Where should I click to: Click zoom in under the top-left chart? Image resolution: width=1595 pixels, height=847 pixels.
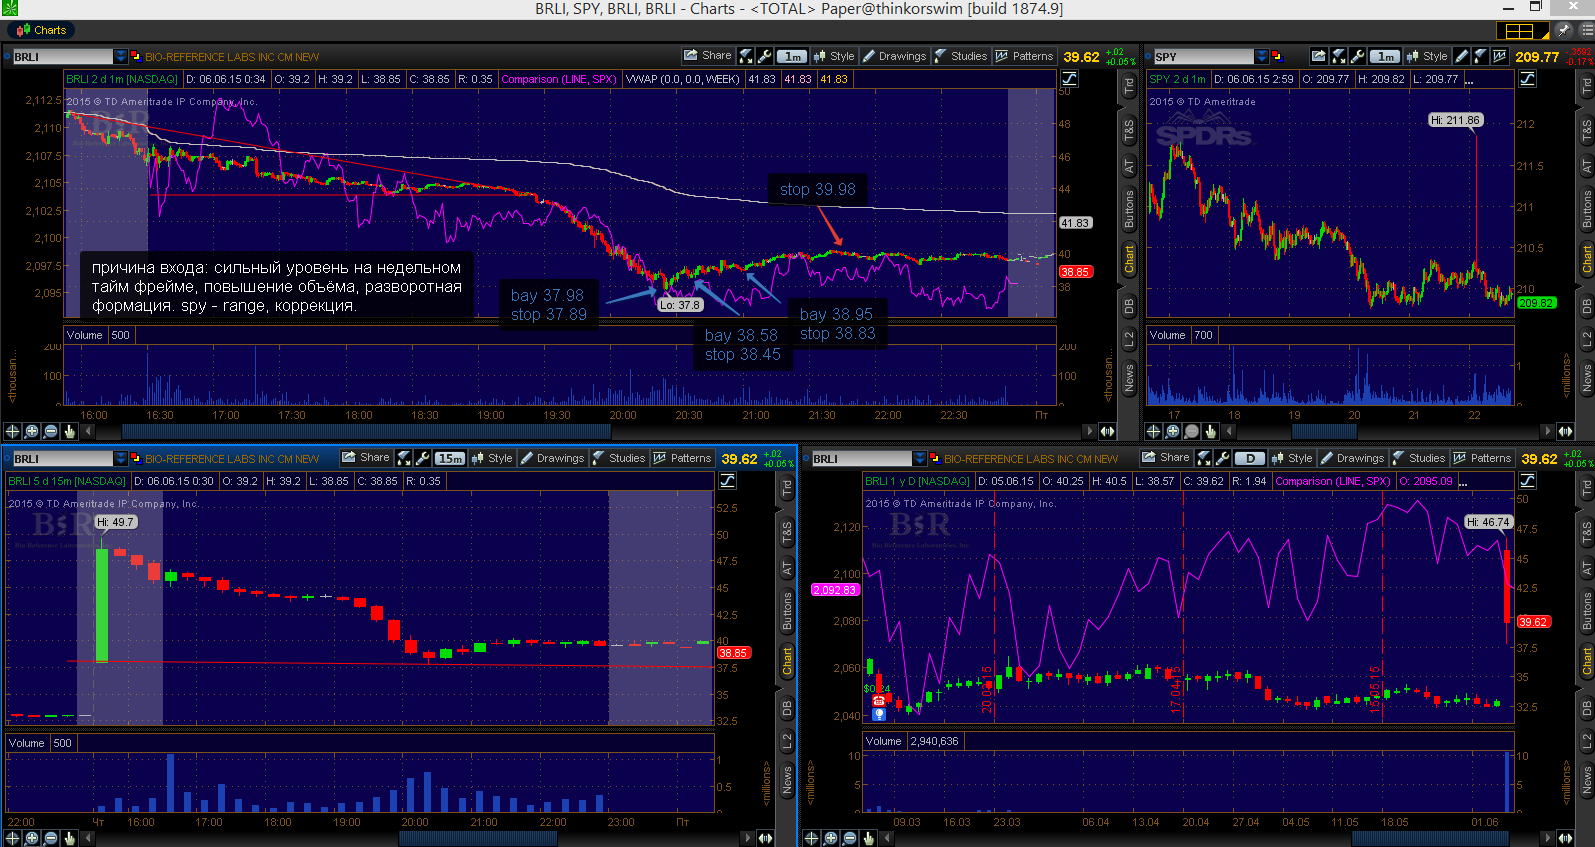point(32,431)
